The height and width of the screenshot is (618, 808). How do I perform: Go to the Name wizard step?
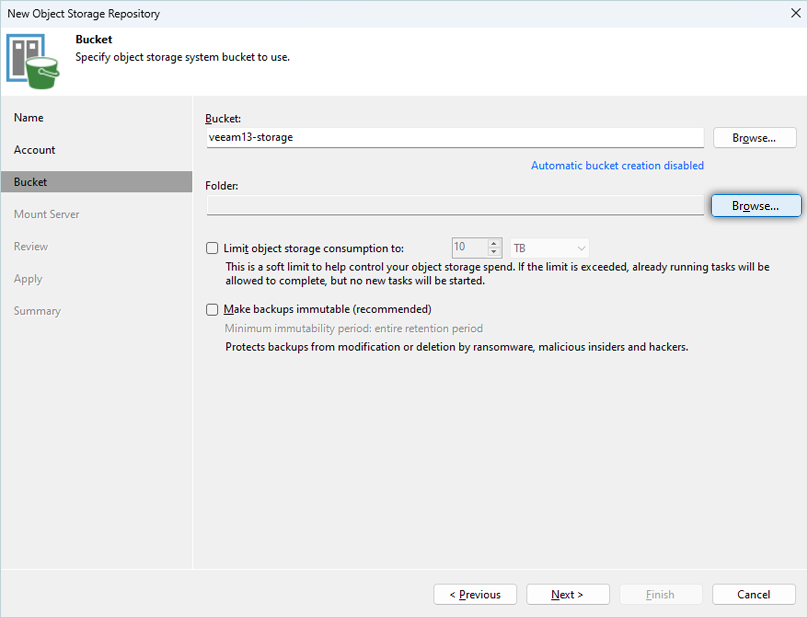(29, 118)
